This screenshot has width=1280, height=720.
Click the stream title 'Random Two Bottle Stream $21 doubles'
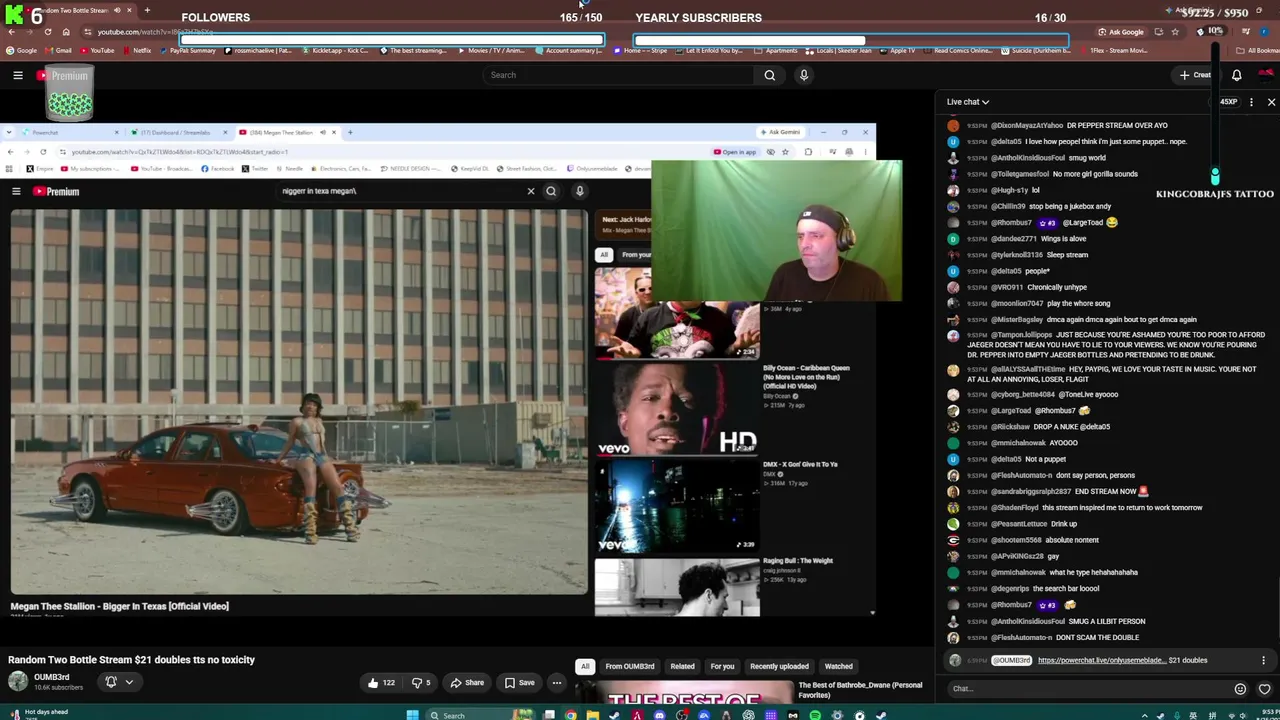pyautogui.click(x=131, y=660)
